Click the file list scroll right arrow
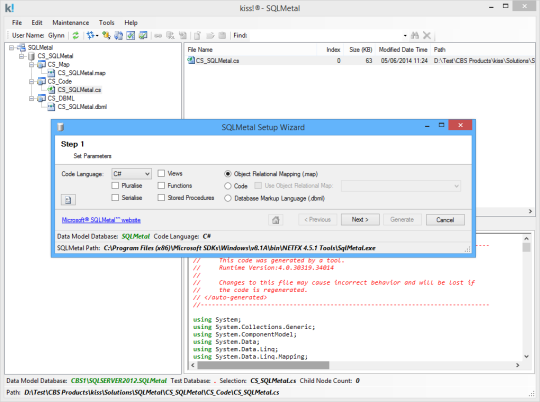 (x=530, y=211)
